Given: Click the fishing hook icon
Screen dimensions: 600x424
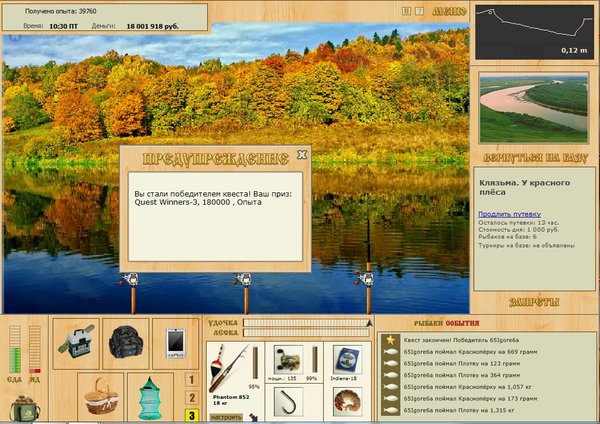Looking at the screenshot, I should coord(288,401).
